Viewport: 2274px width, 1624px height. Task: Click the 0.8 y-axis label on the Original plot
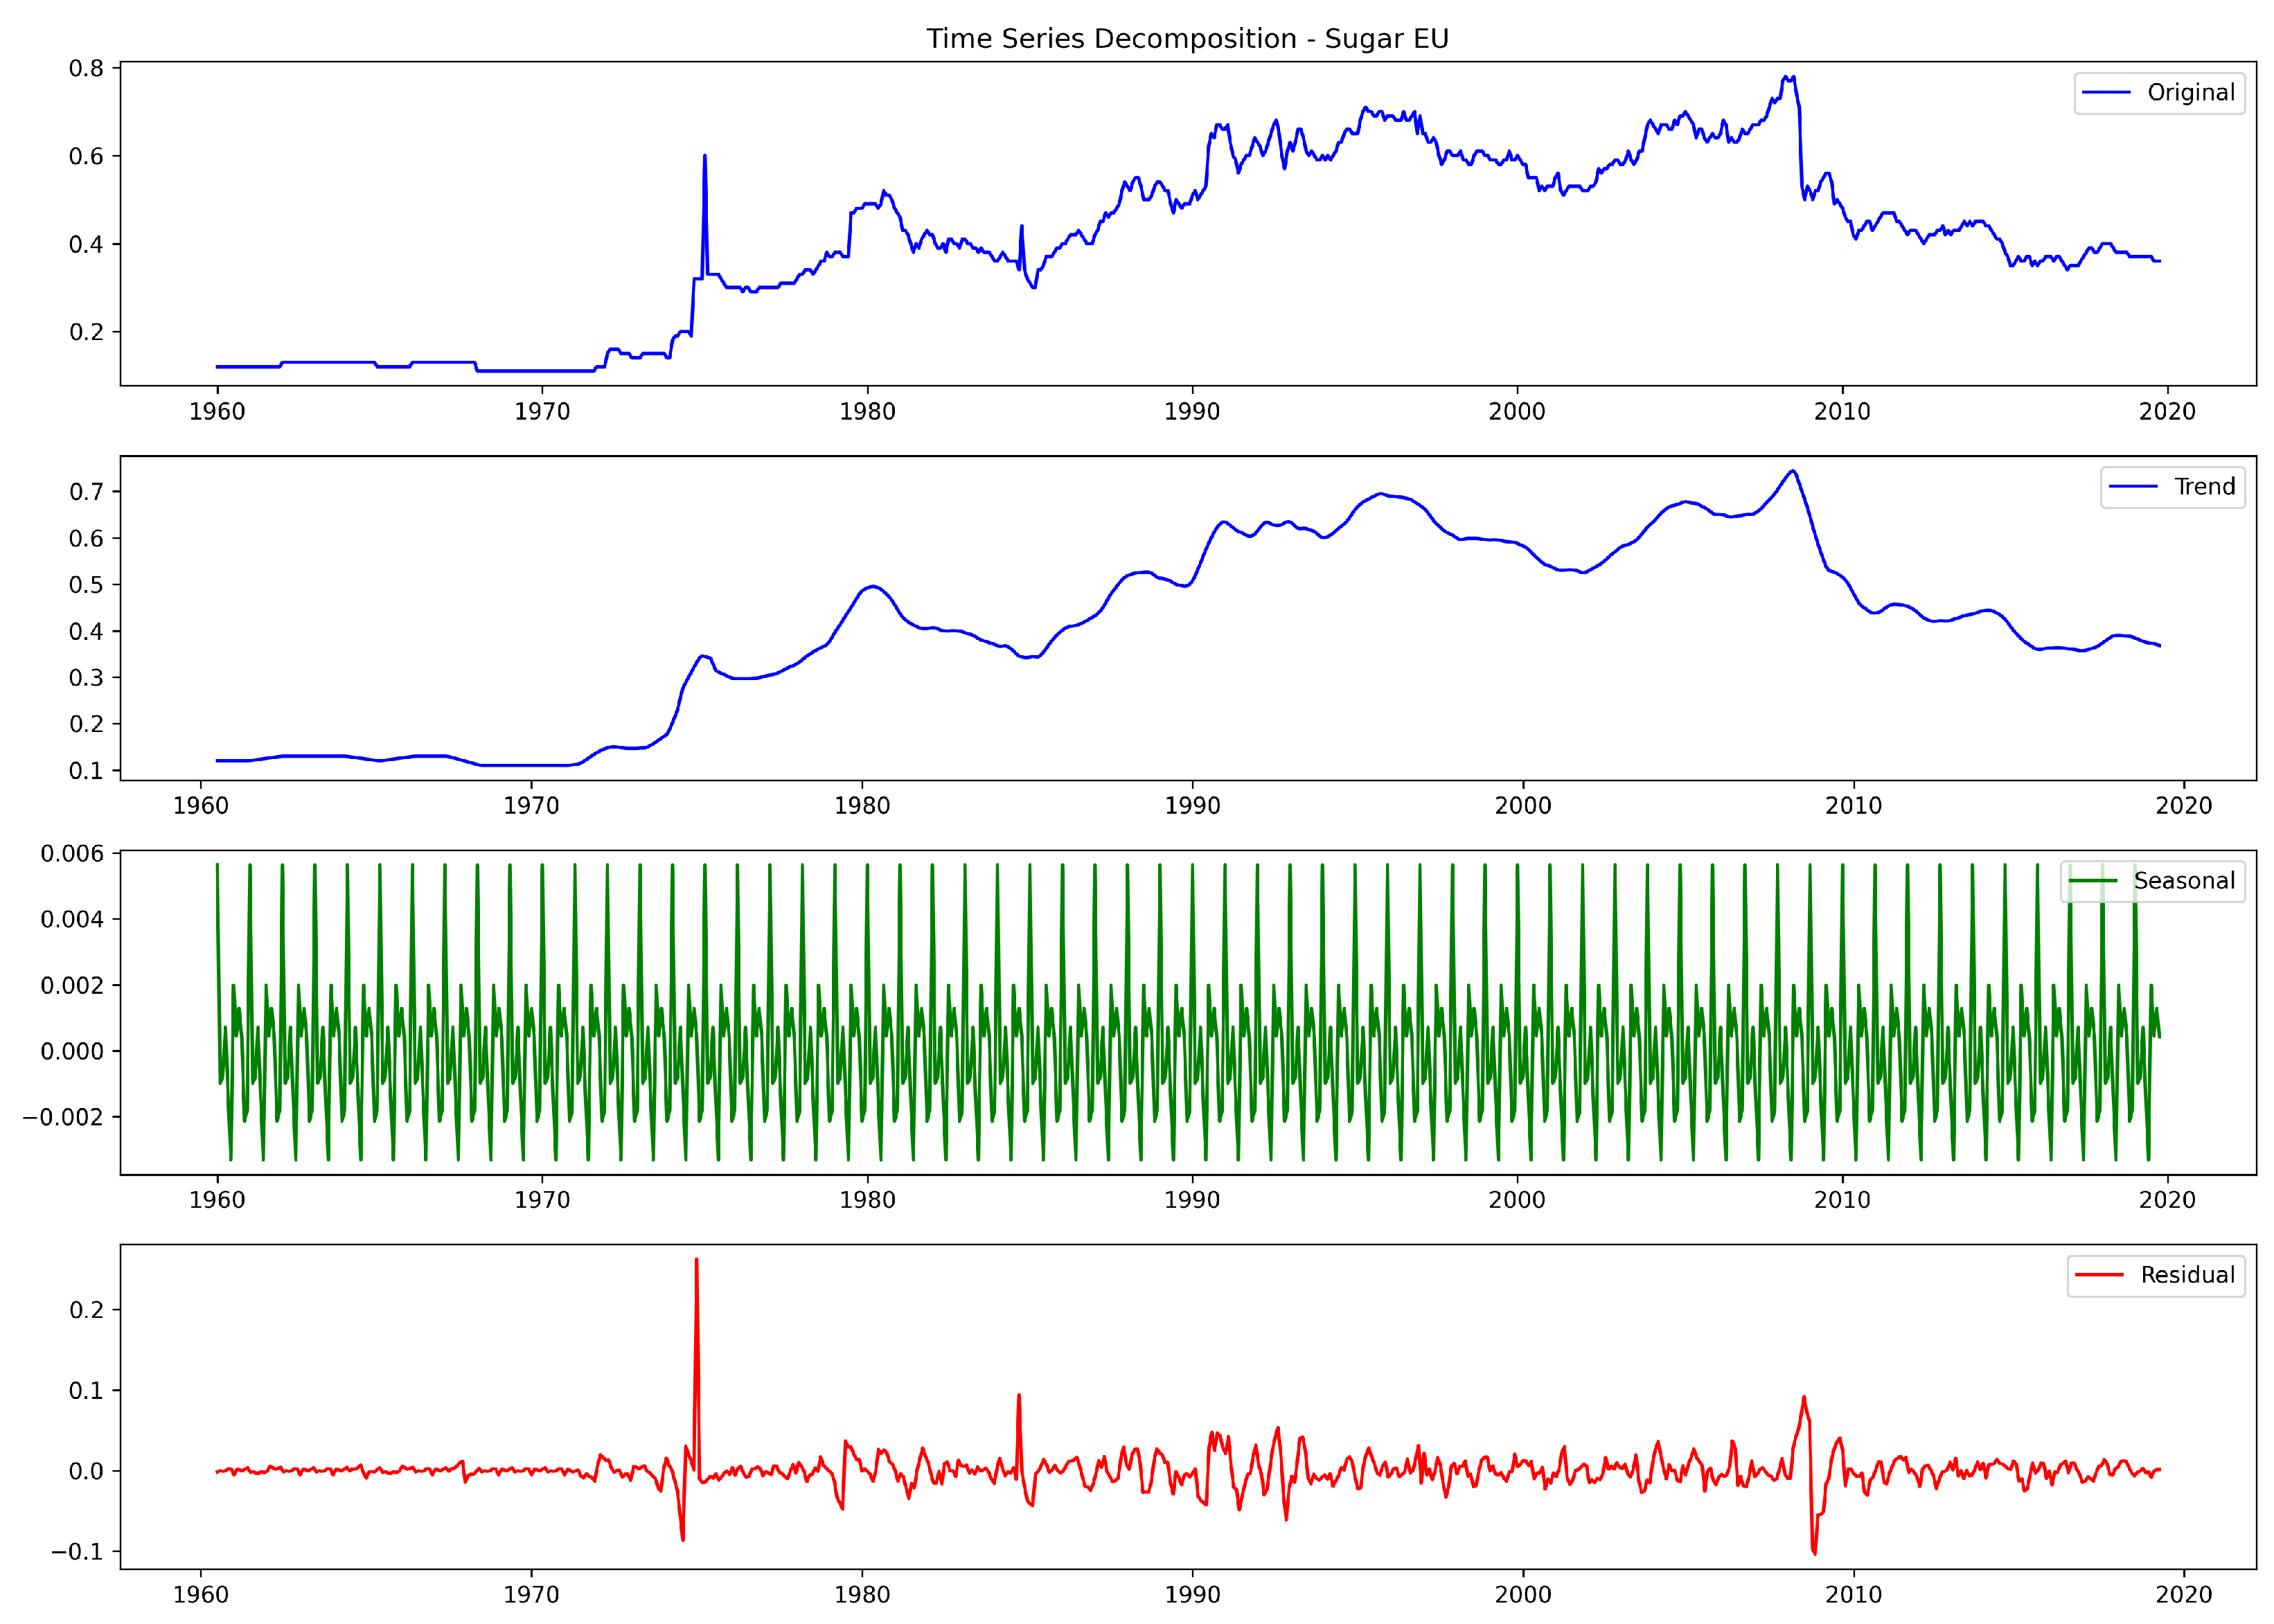pos(86,68)
